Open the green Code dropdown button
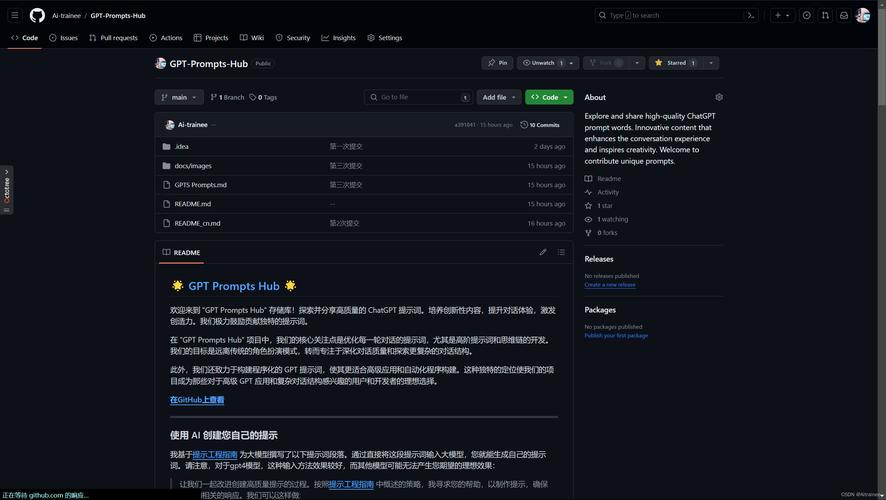This screenshot has height=500, width=886. [x=549, y=97]
